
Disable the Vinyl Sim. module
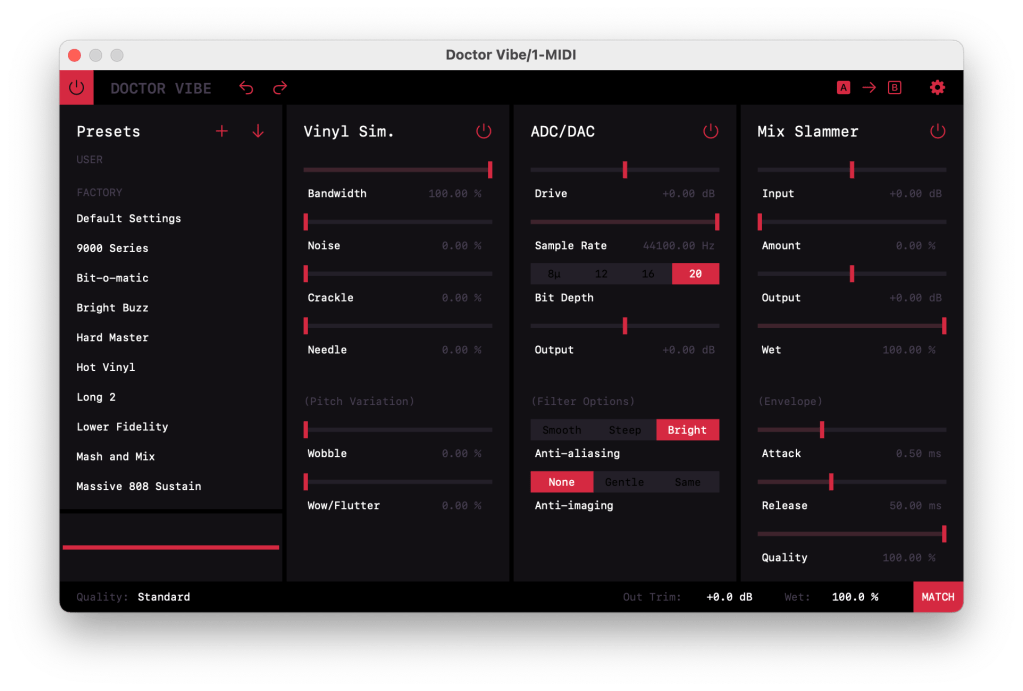pos(484,132)
